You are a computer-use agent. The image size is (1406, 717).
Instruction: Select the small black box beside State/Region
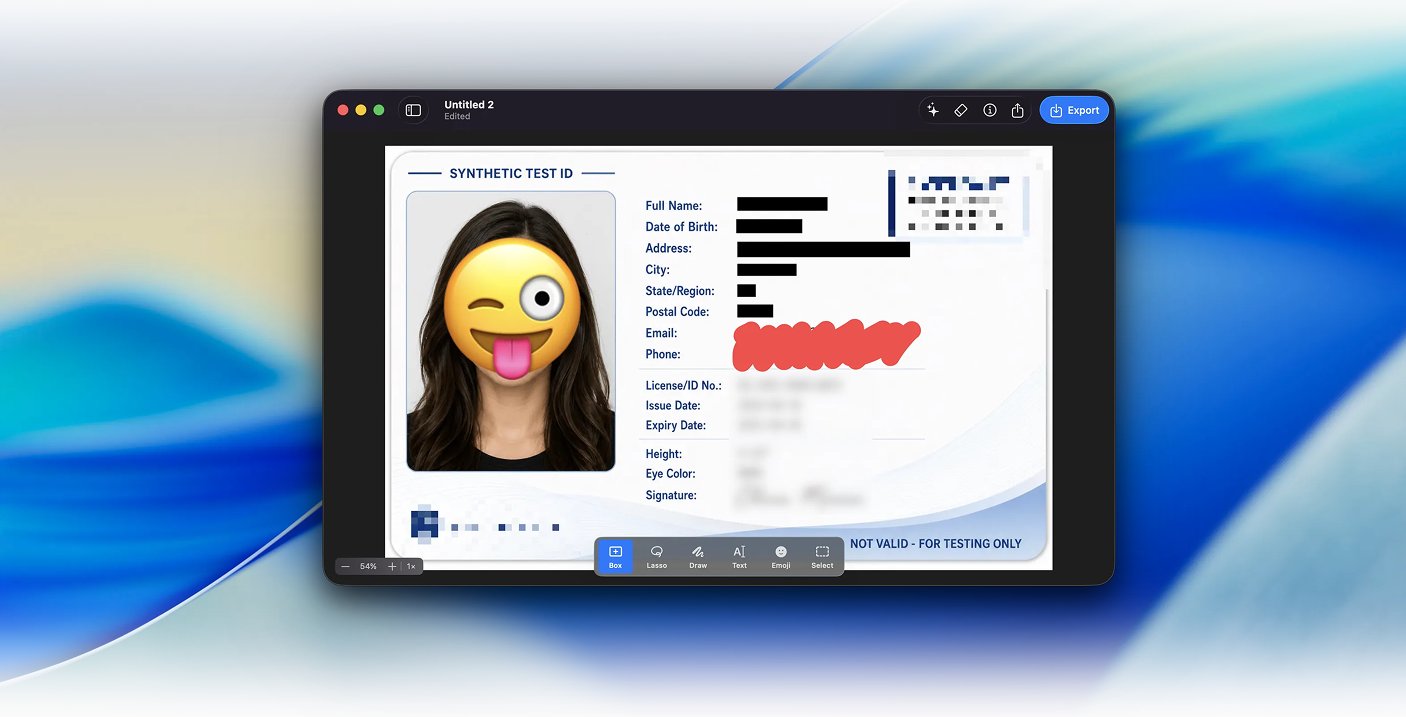tap(746, 291)
